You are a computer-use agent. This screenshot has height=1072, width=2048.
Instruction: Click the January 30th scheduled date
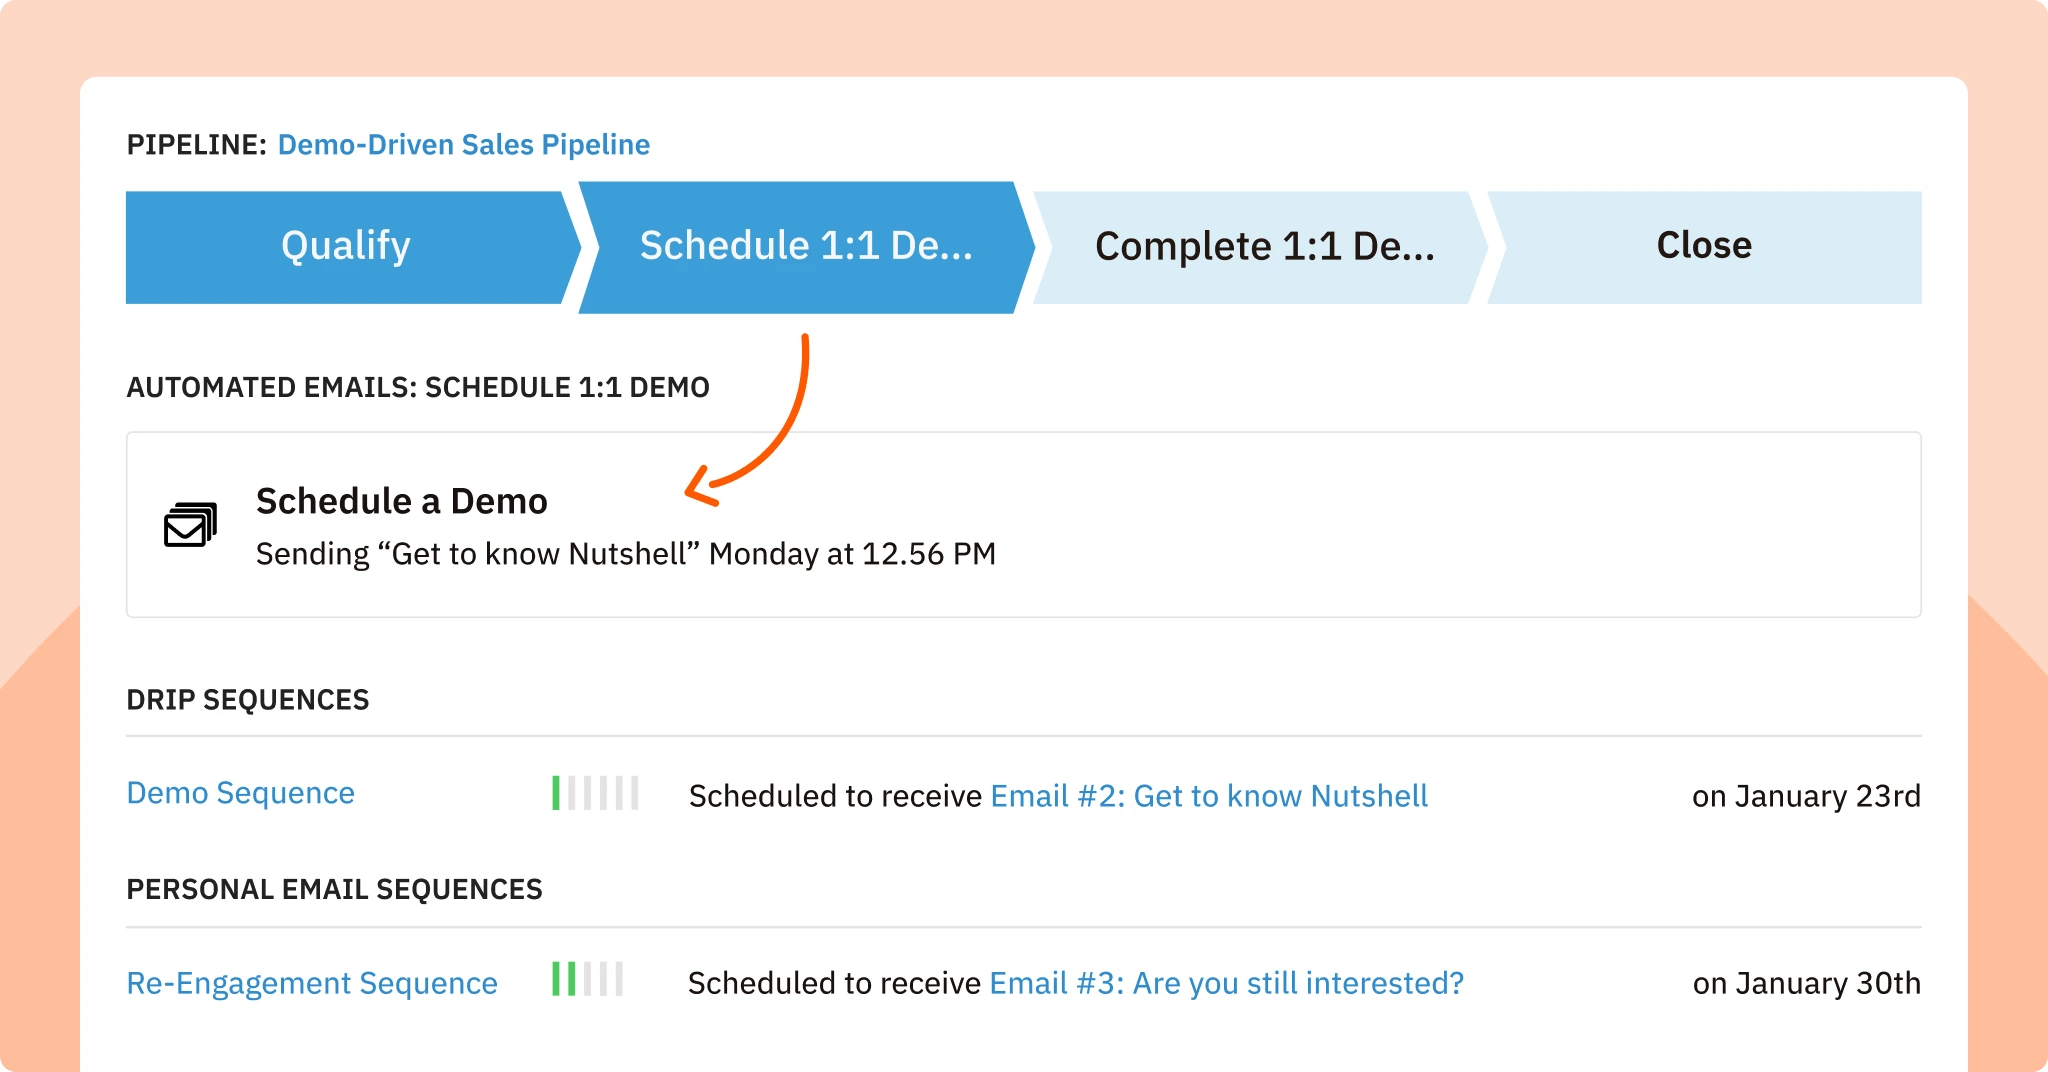[x=1806, y=983]
